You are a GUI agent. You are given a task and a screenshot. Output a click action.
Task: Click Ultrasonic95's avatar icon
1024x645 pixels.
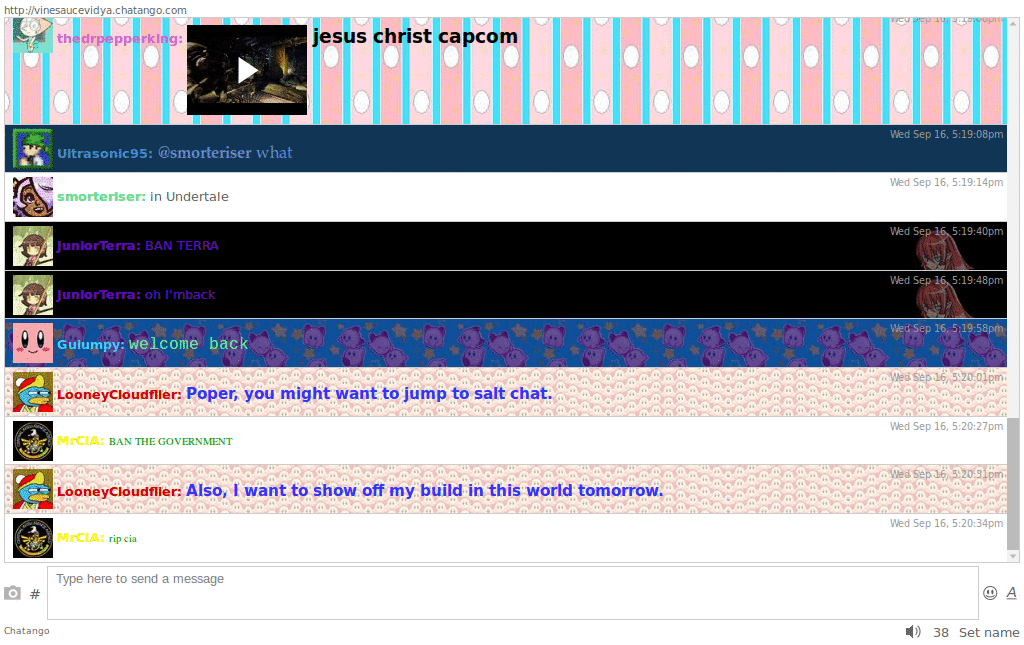pos(32,148)
